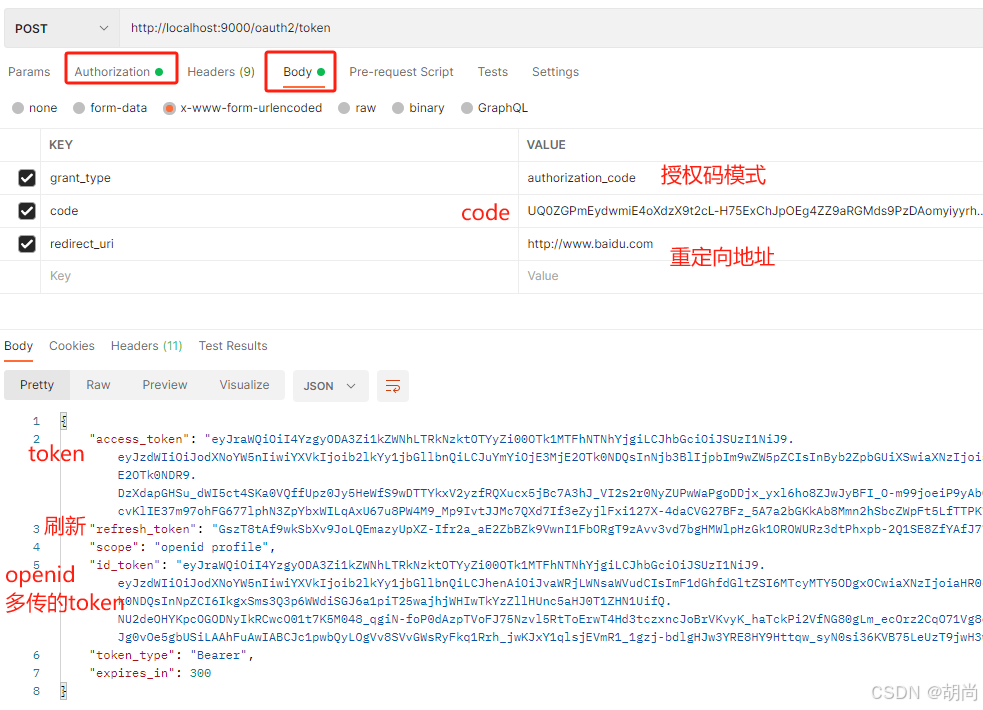The height and width of the screenshot is (710, 983).
Task: Edit the grant_type key cell
Action: (x=280, y=178)
